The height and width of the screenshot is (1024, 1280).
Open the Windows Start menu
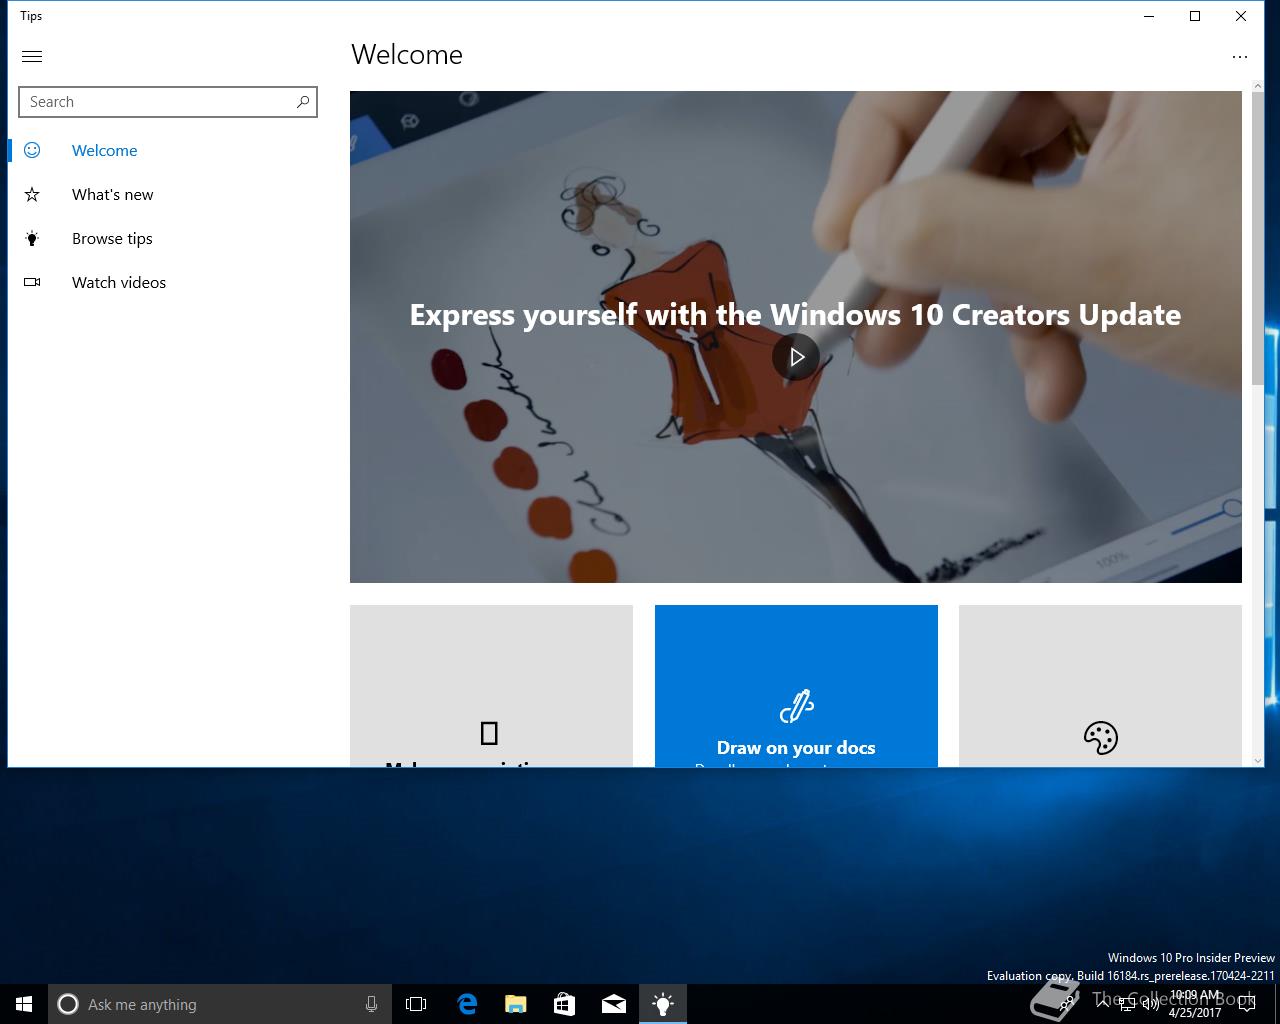coord(24,1004)
